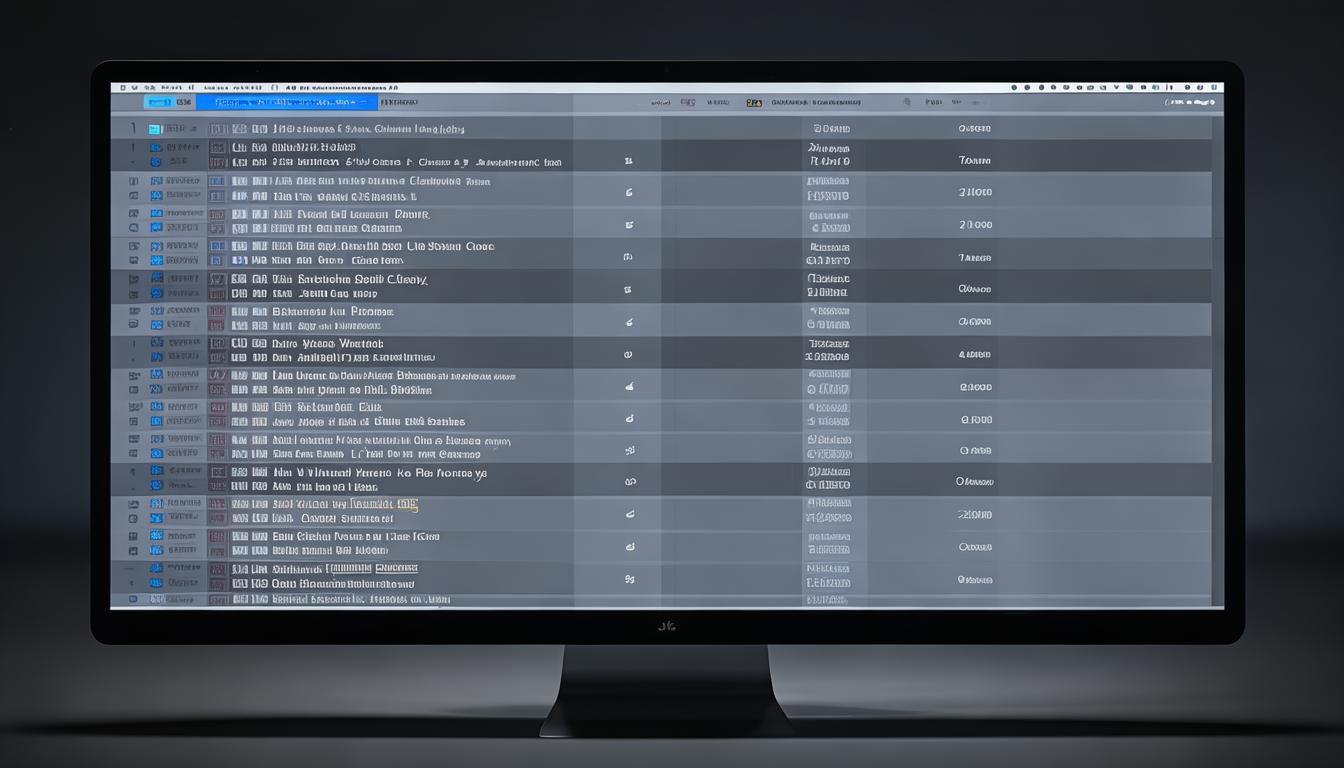Click the rightmost status icon in the top-right menu bar

(x=1213, y=88)
